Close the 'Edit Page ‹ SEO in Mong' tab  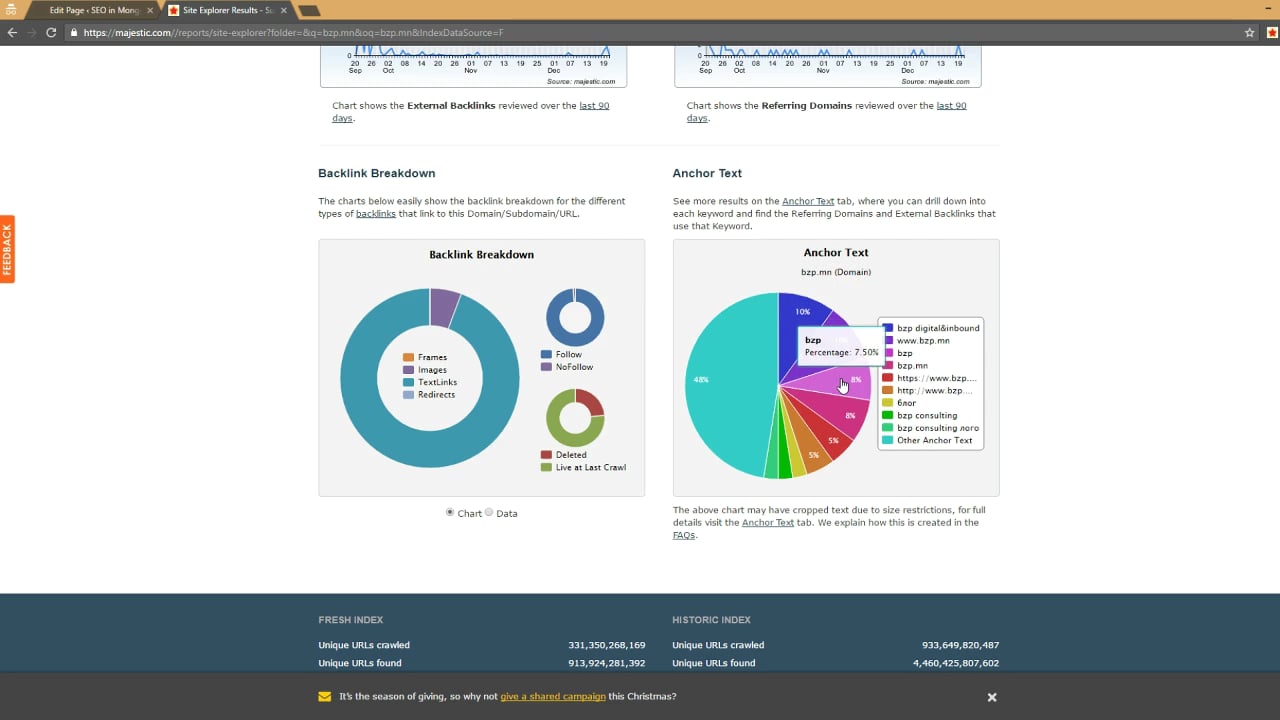pyautogui.click(x=150, y=10)
